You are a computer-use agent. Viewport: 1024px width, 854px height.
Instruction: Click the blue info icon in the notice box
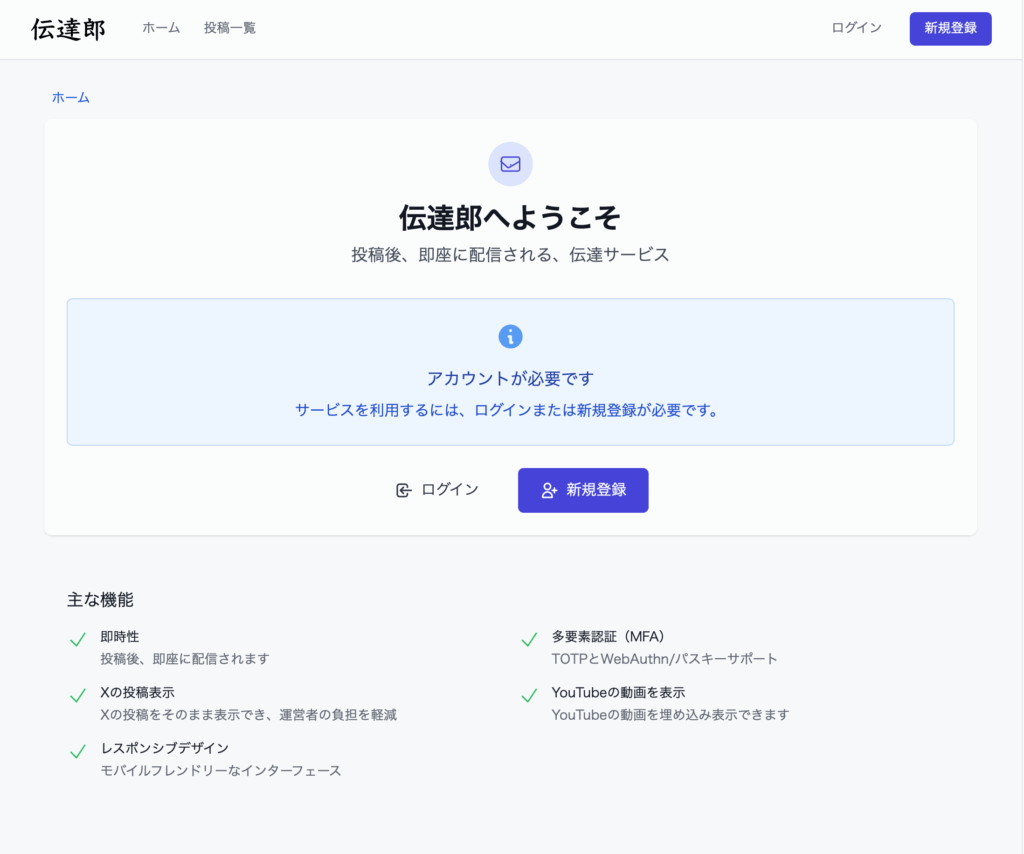(510, 337)
